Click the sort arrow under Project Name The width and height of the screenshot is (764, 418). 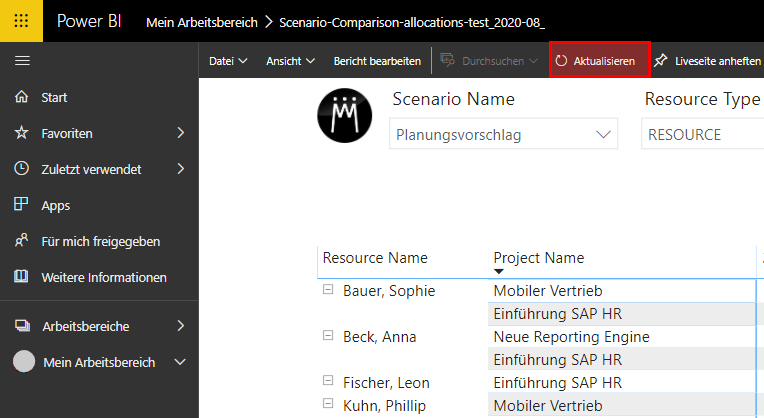498,271
